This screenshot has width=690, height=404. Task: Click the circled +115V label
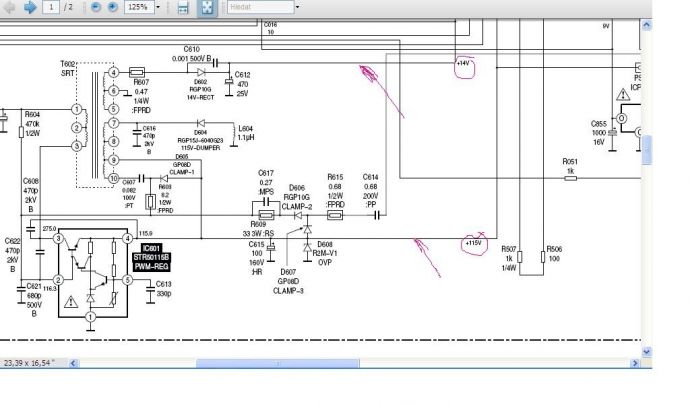click(473, 243)
